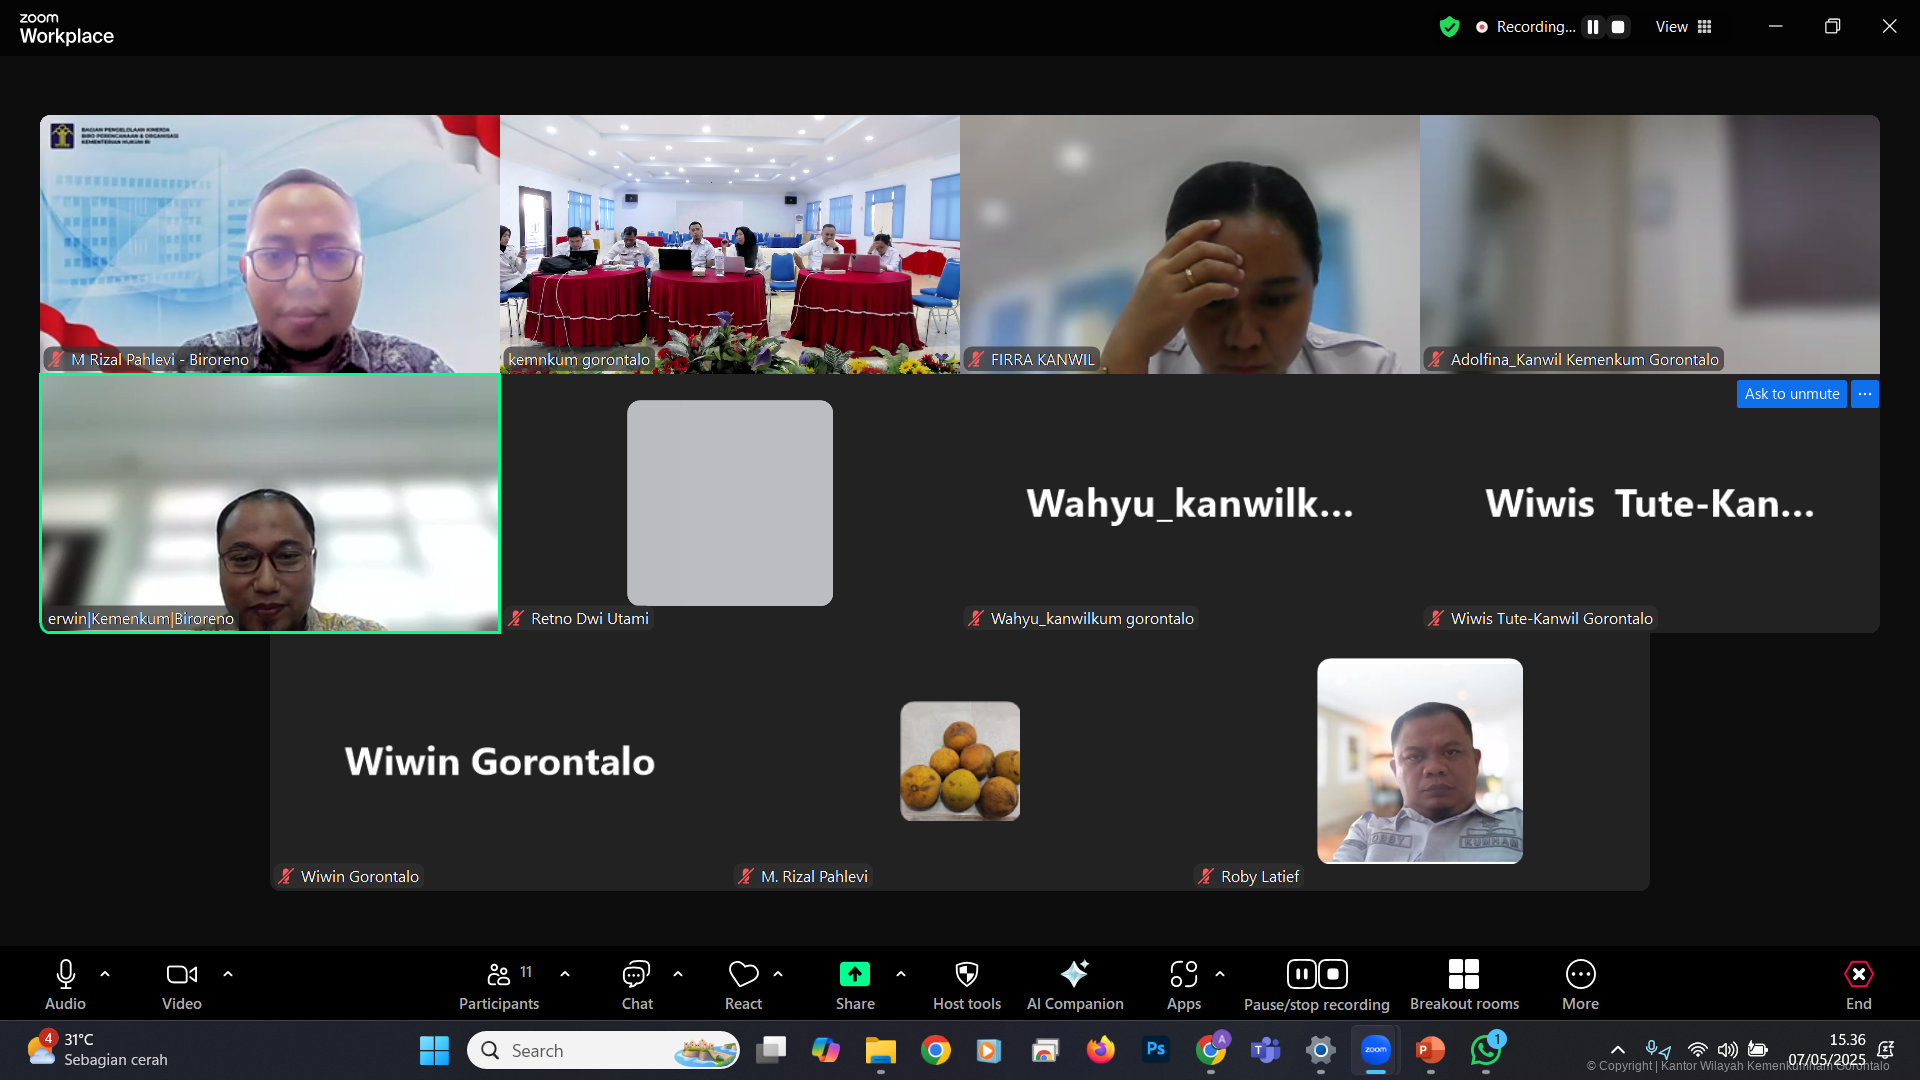Mute the microphone with the Audio button
Screen dimensions: 1920x1080
tap(65, 975)
